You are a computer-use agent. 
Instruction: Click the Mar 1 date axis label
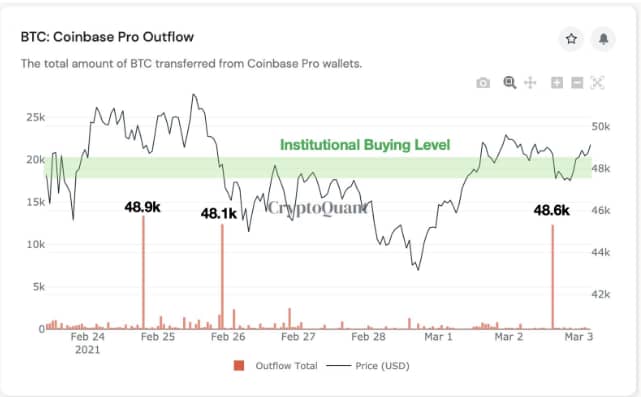click(x=438, y=337)
